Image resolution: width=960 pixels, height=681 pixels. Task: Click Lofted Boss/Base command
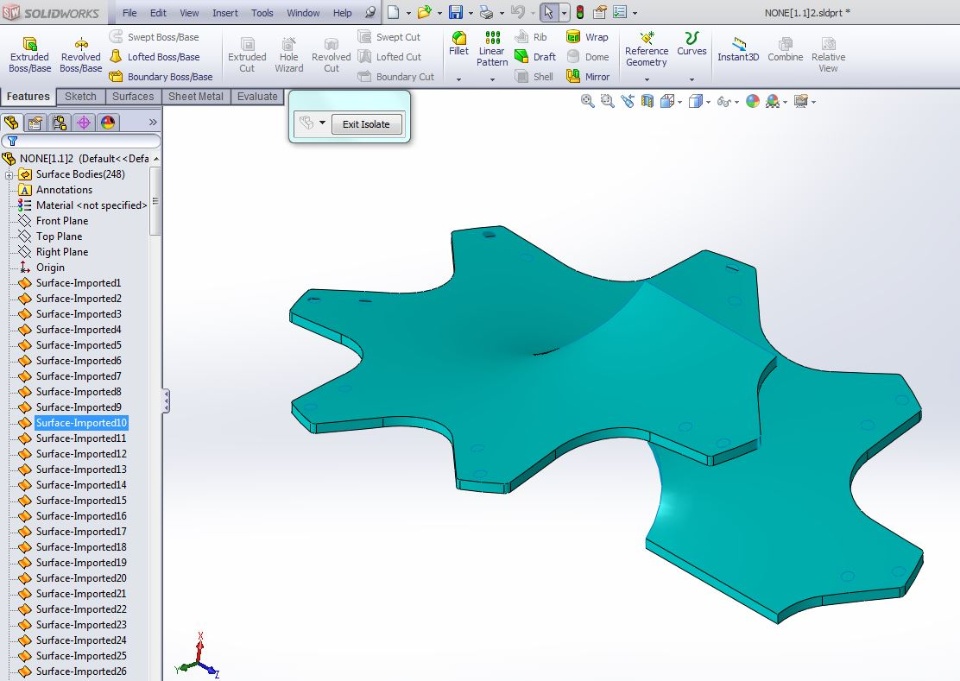click(154, 57)
